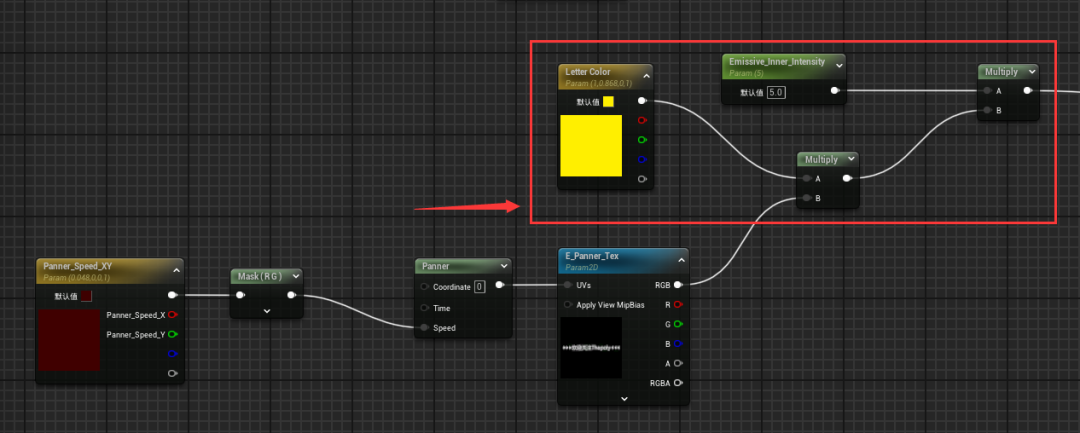The image size is (1080, 433).
Task: Expand the E_Panner_Tex bottom arrow
Action: [x=624, y=399]
